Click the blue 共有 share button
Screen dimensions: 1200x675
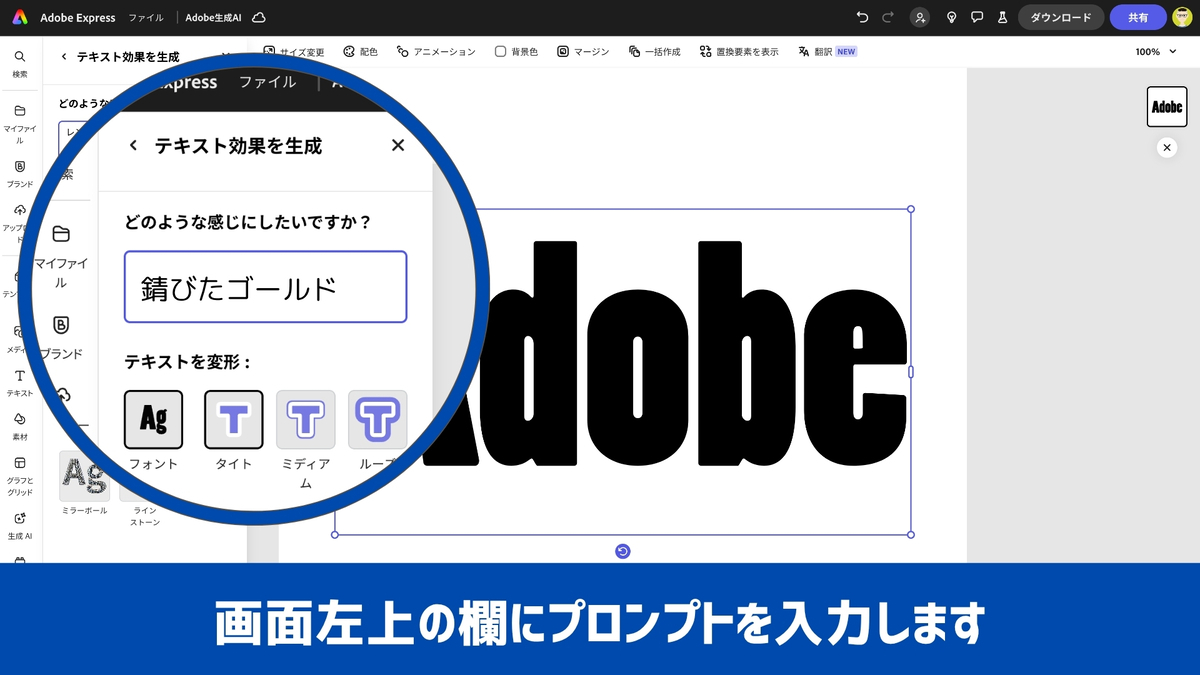[1138, 17]
